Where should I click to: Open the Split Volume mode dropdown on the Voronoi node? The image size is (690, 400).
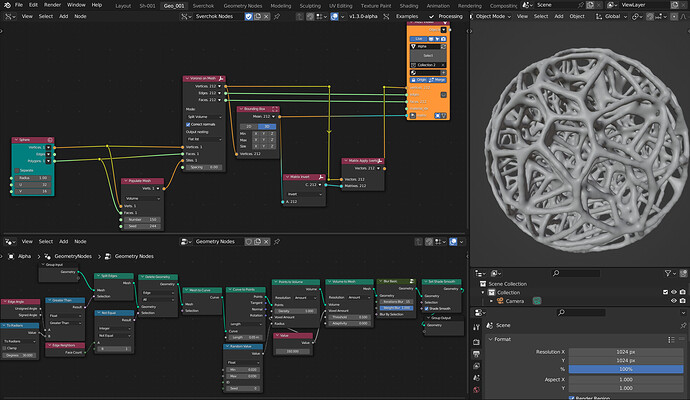pos(205,117)
